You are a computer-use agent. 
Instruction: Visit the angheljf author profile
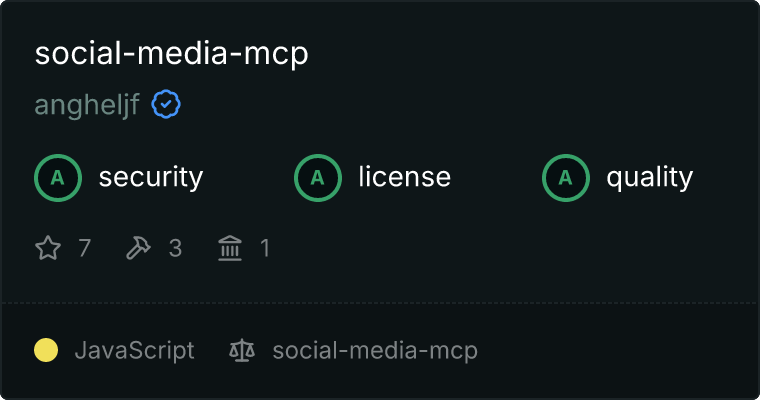click(87, 105)
